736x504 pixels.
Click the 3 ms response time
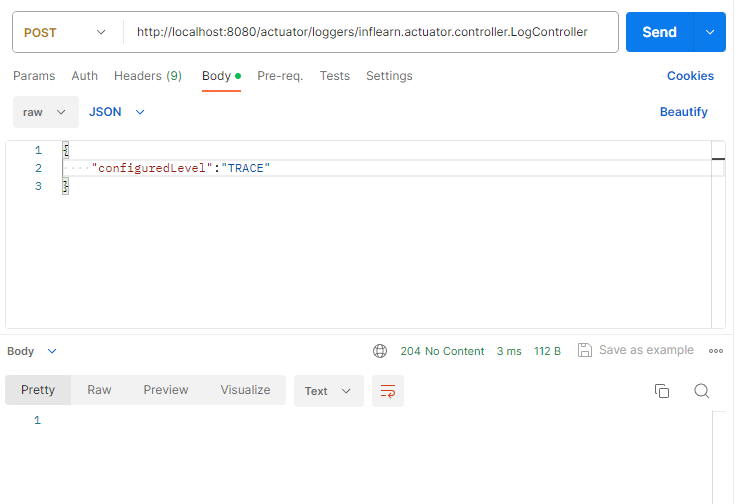[x=509, y=351]
